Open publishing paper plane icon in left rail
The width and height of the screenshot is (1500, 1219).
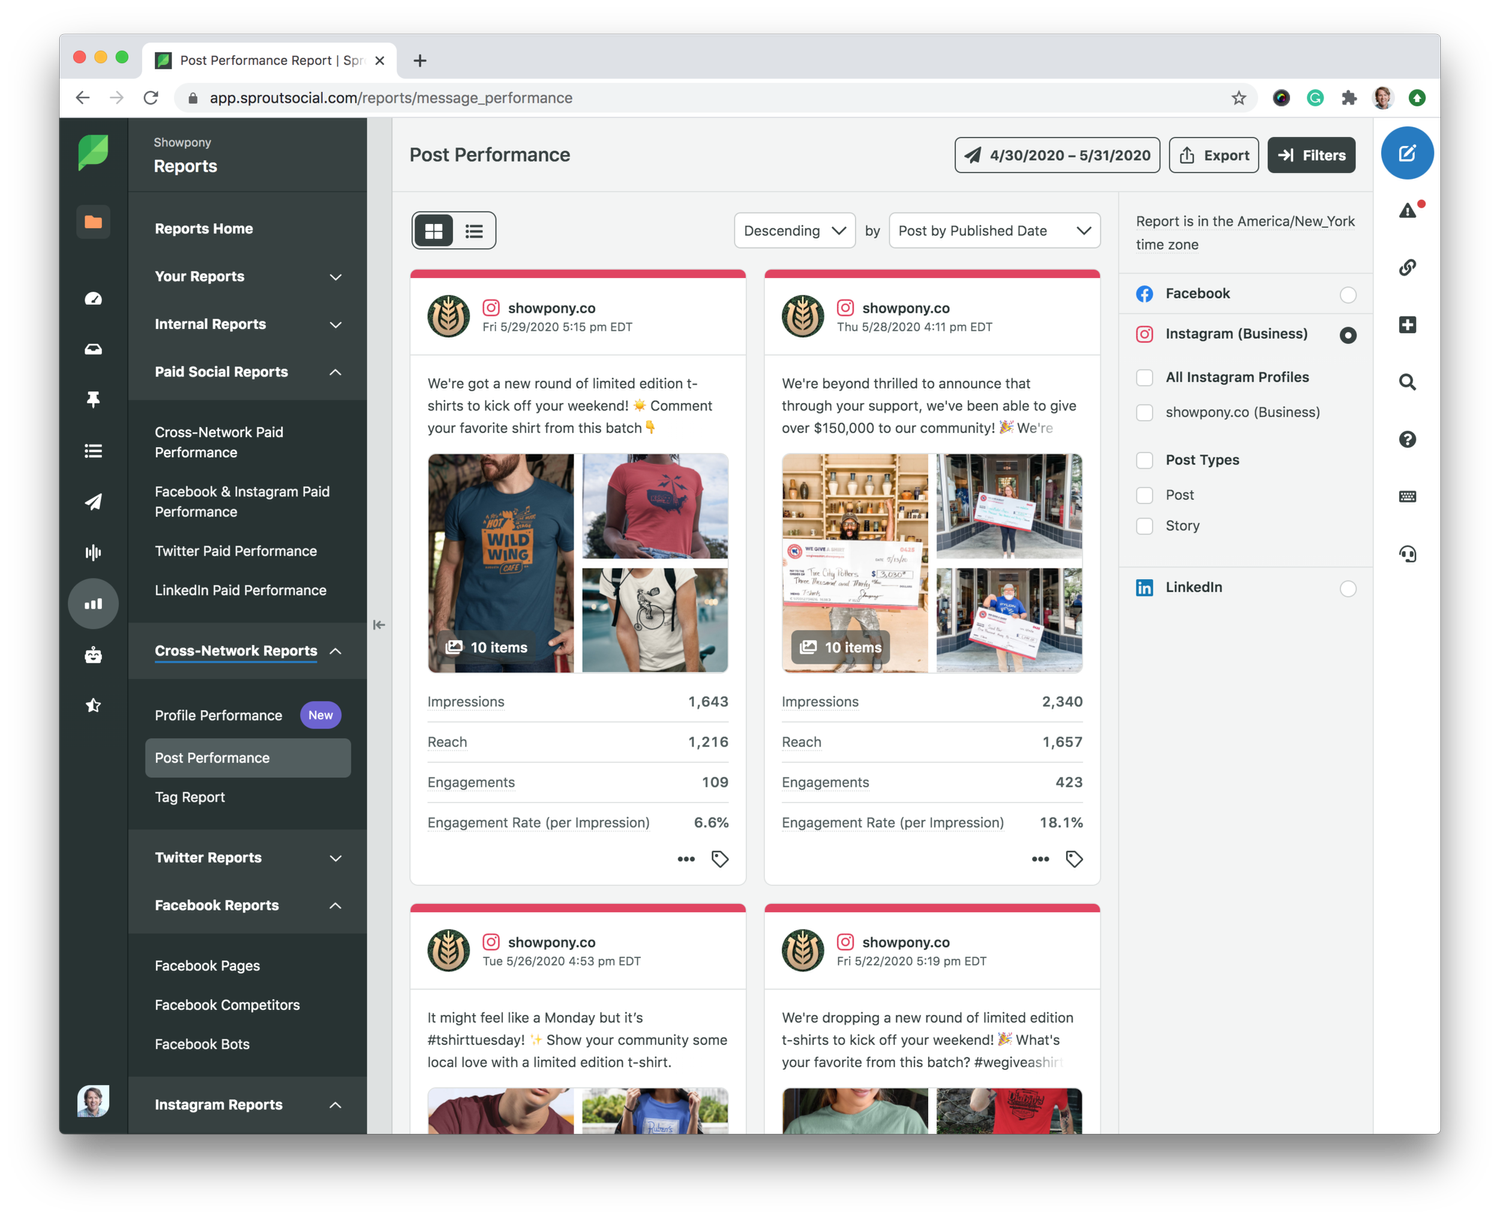(x=93, y=502)
